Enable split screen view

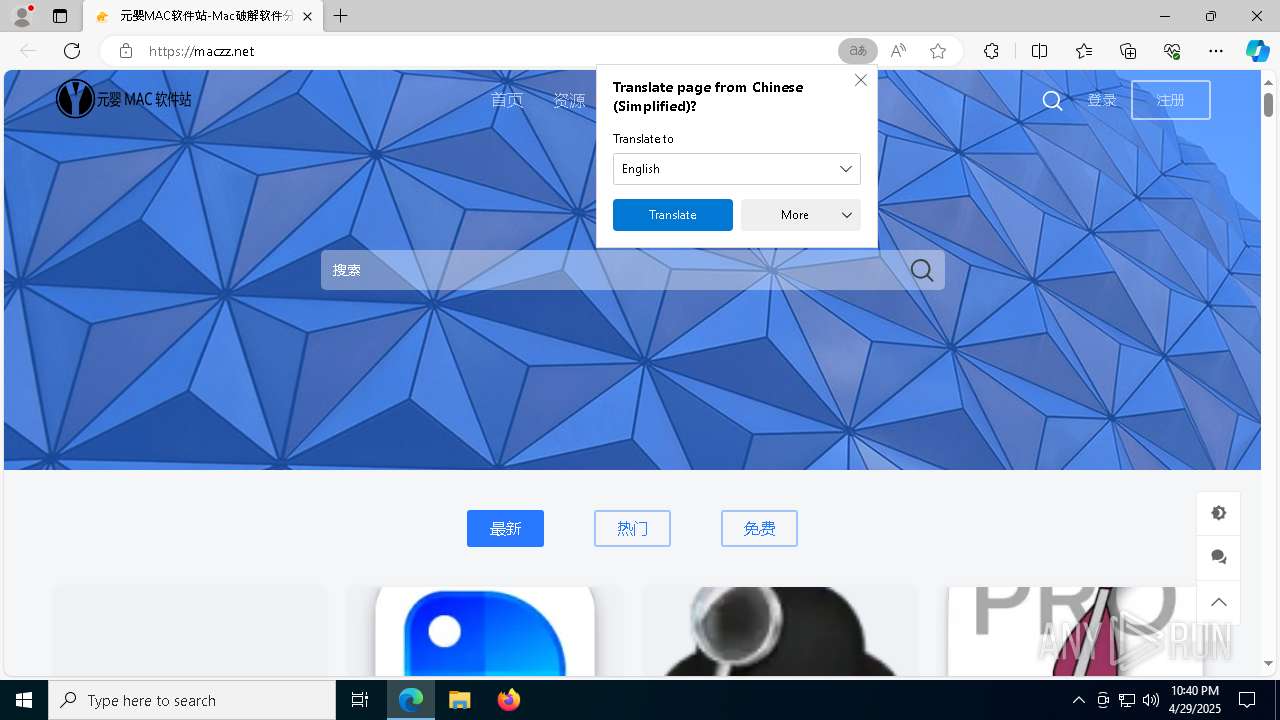(1040, 51)
